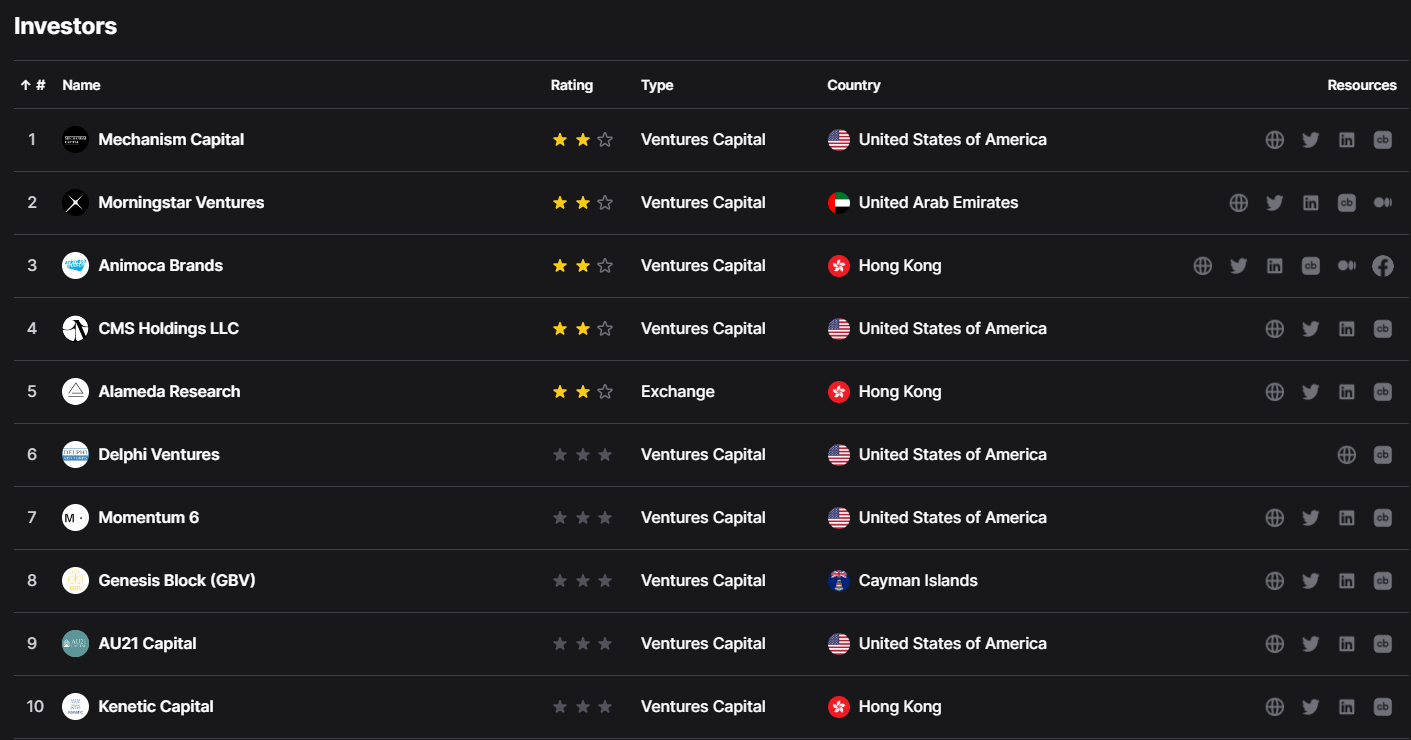Viewport: 1411px width, 740px height.
Task: Click the Country column header
Action: click(x=853, y=85)
